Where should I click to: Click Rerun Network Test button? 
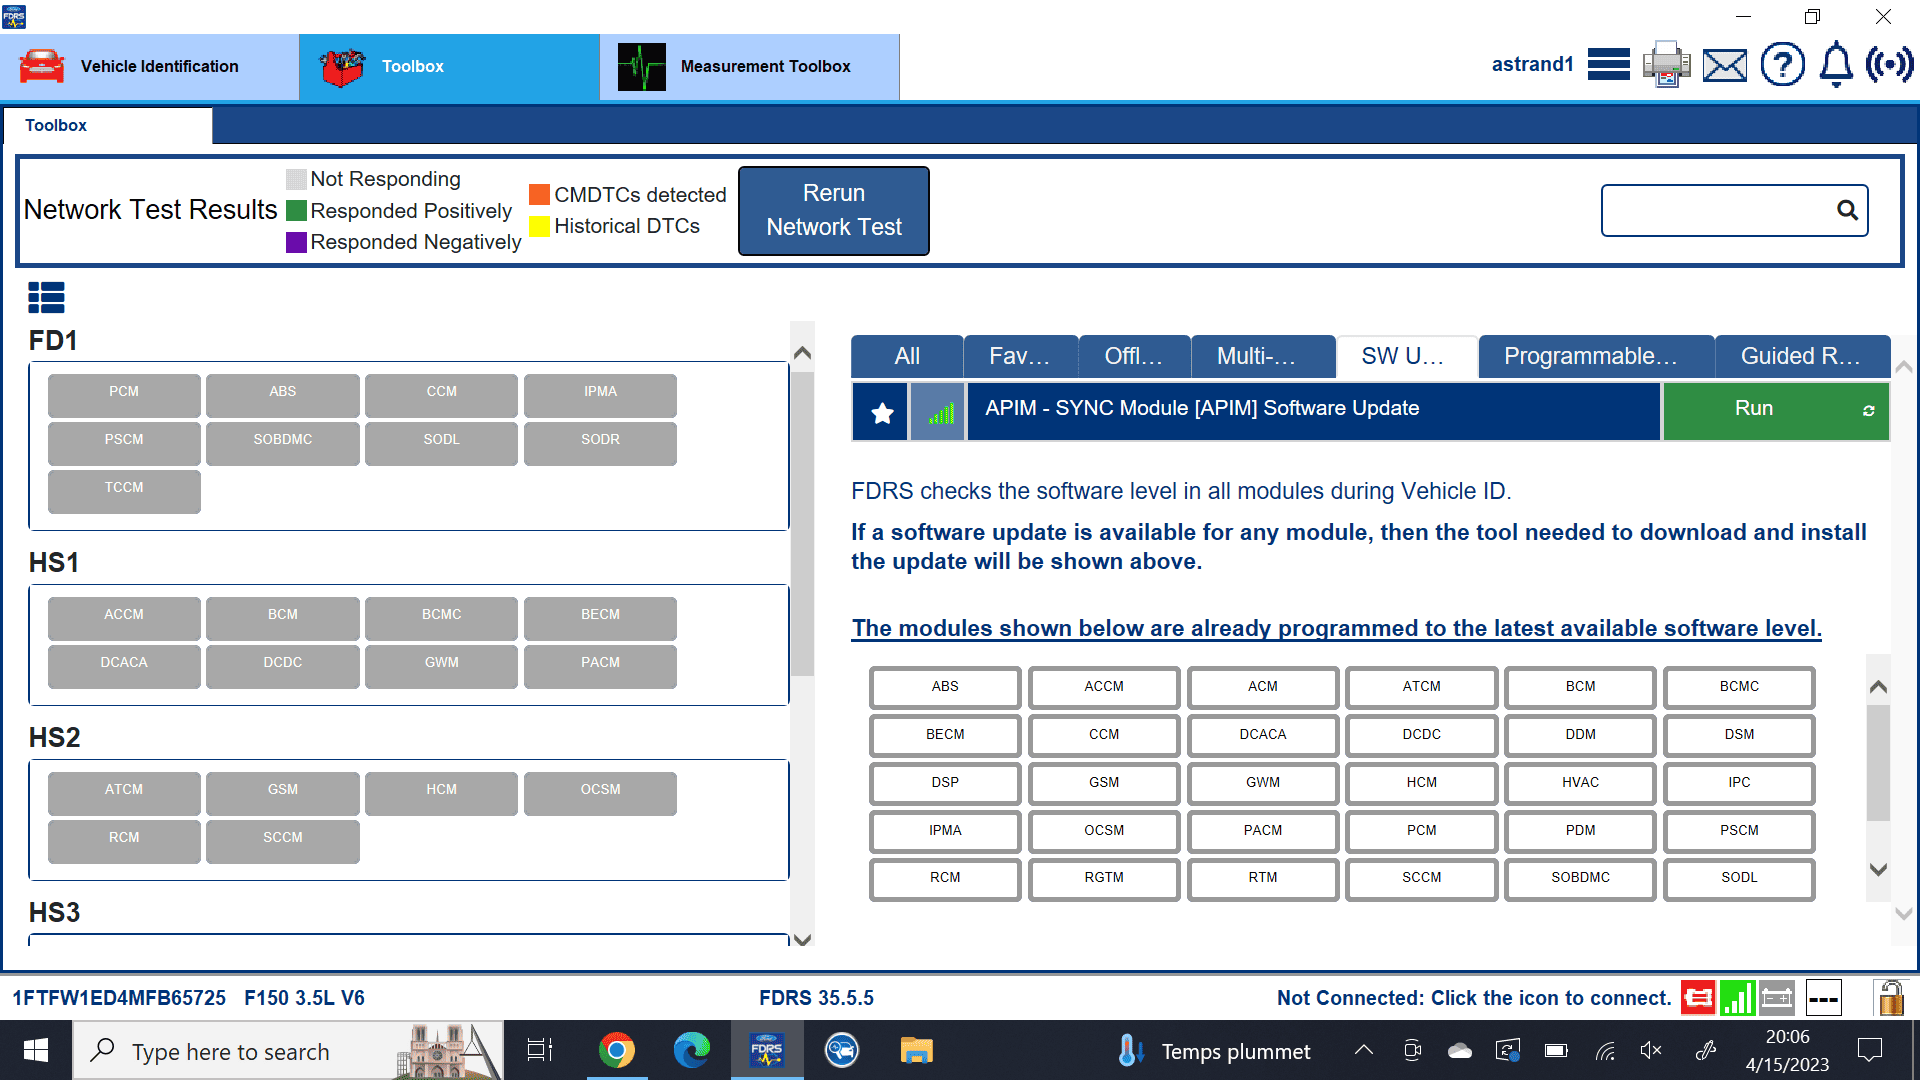[x=834, y=210]
